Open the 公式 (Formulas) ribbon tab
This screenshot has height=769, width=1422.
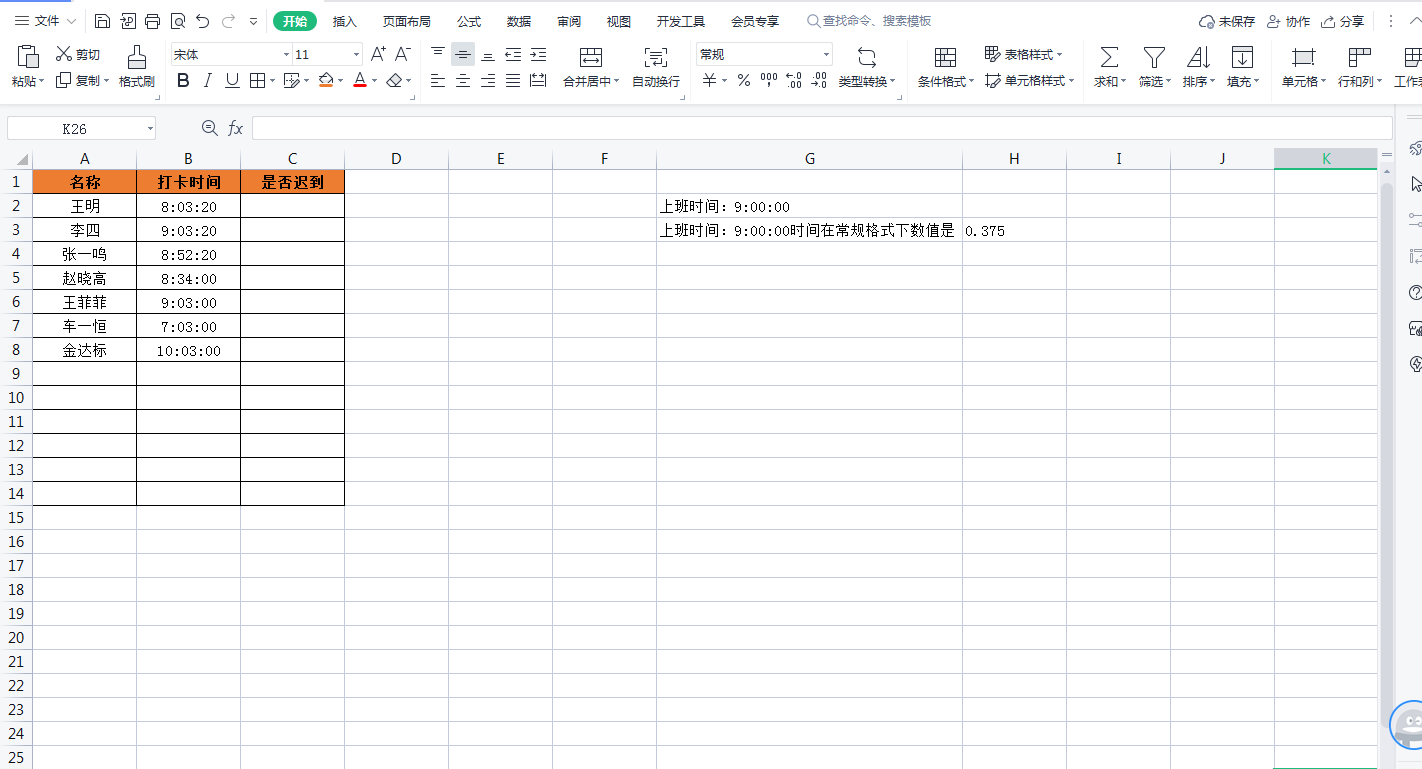point(469,21)
